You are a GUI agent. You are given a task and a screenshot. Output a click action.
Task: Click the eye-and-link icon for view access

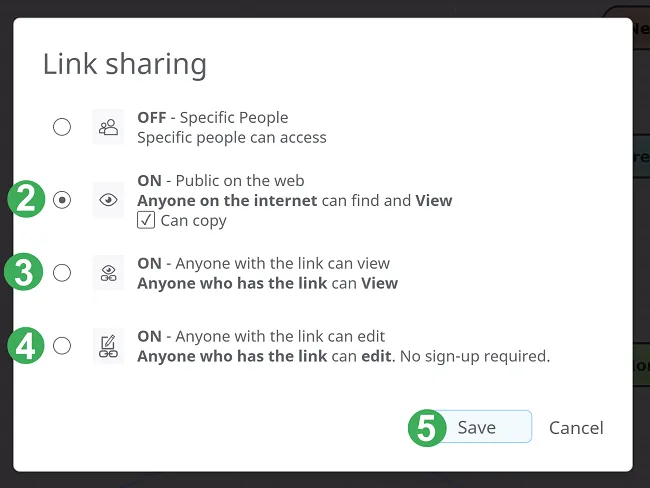coord(108,273)
